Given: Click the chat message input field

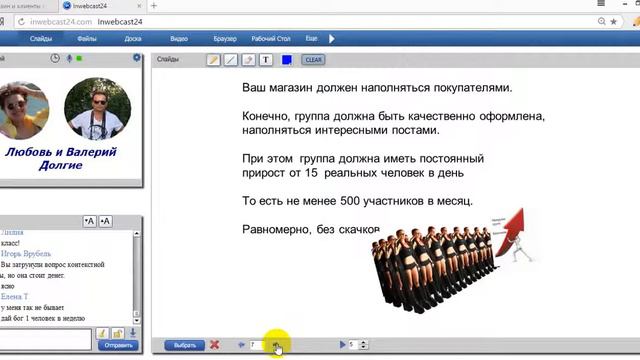Looking at the screenshot, I should pyautogui.click(x=46, y=340).
